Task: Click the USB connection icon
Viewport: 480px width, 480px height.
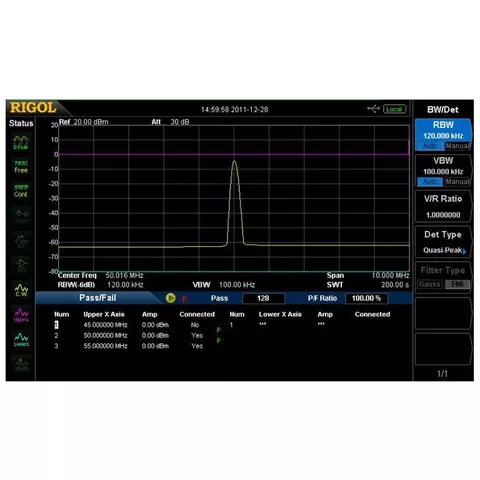Action: pos(373,109)
